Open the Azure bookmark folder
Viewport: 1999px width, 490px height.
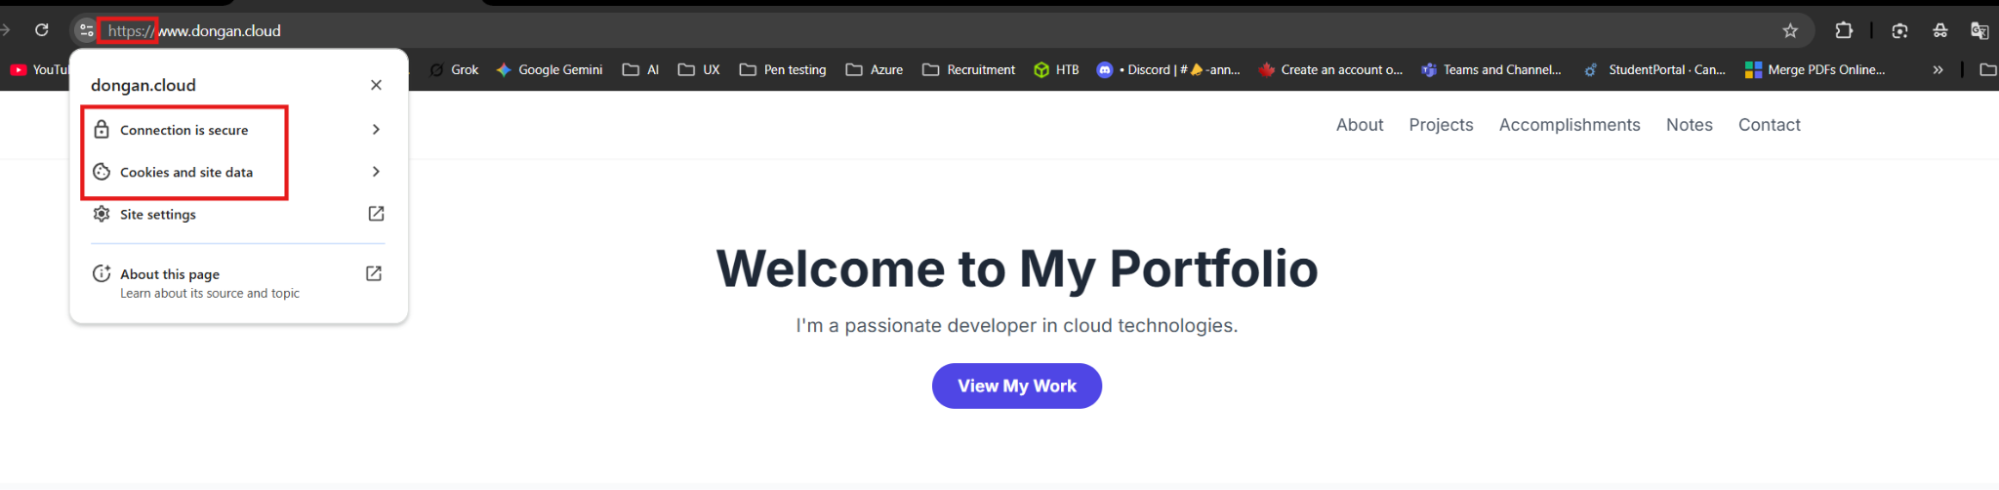point(875,70)
